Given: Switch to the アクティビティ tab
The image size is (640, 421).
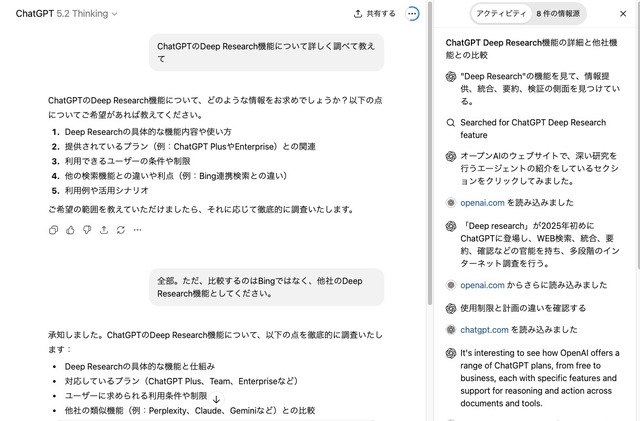Looking at the screenshot, I should pos(501,13).
